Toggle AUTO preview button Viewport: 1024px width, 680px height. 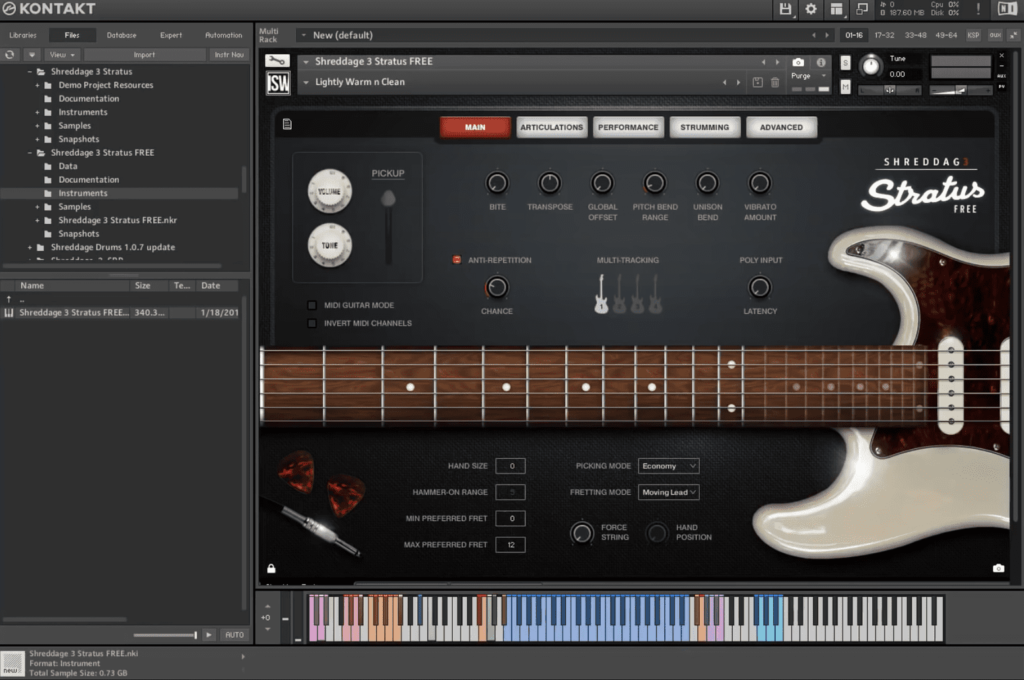point(234,635)
